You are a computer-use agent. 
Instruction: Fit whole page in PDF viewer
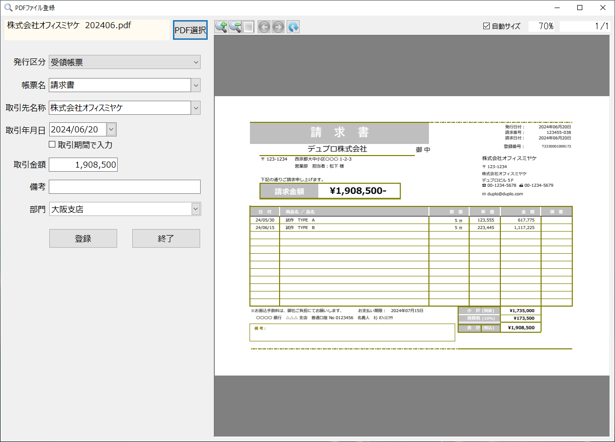coord(249,27)
